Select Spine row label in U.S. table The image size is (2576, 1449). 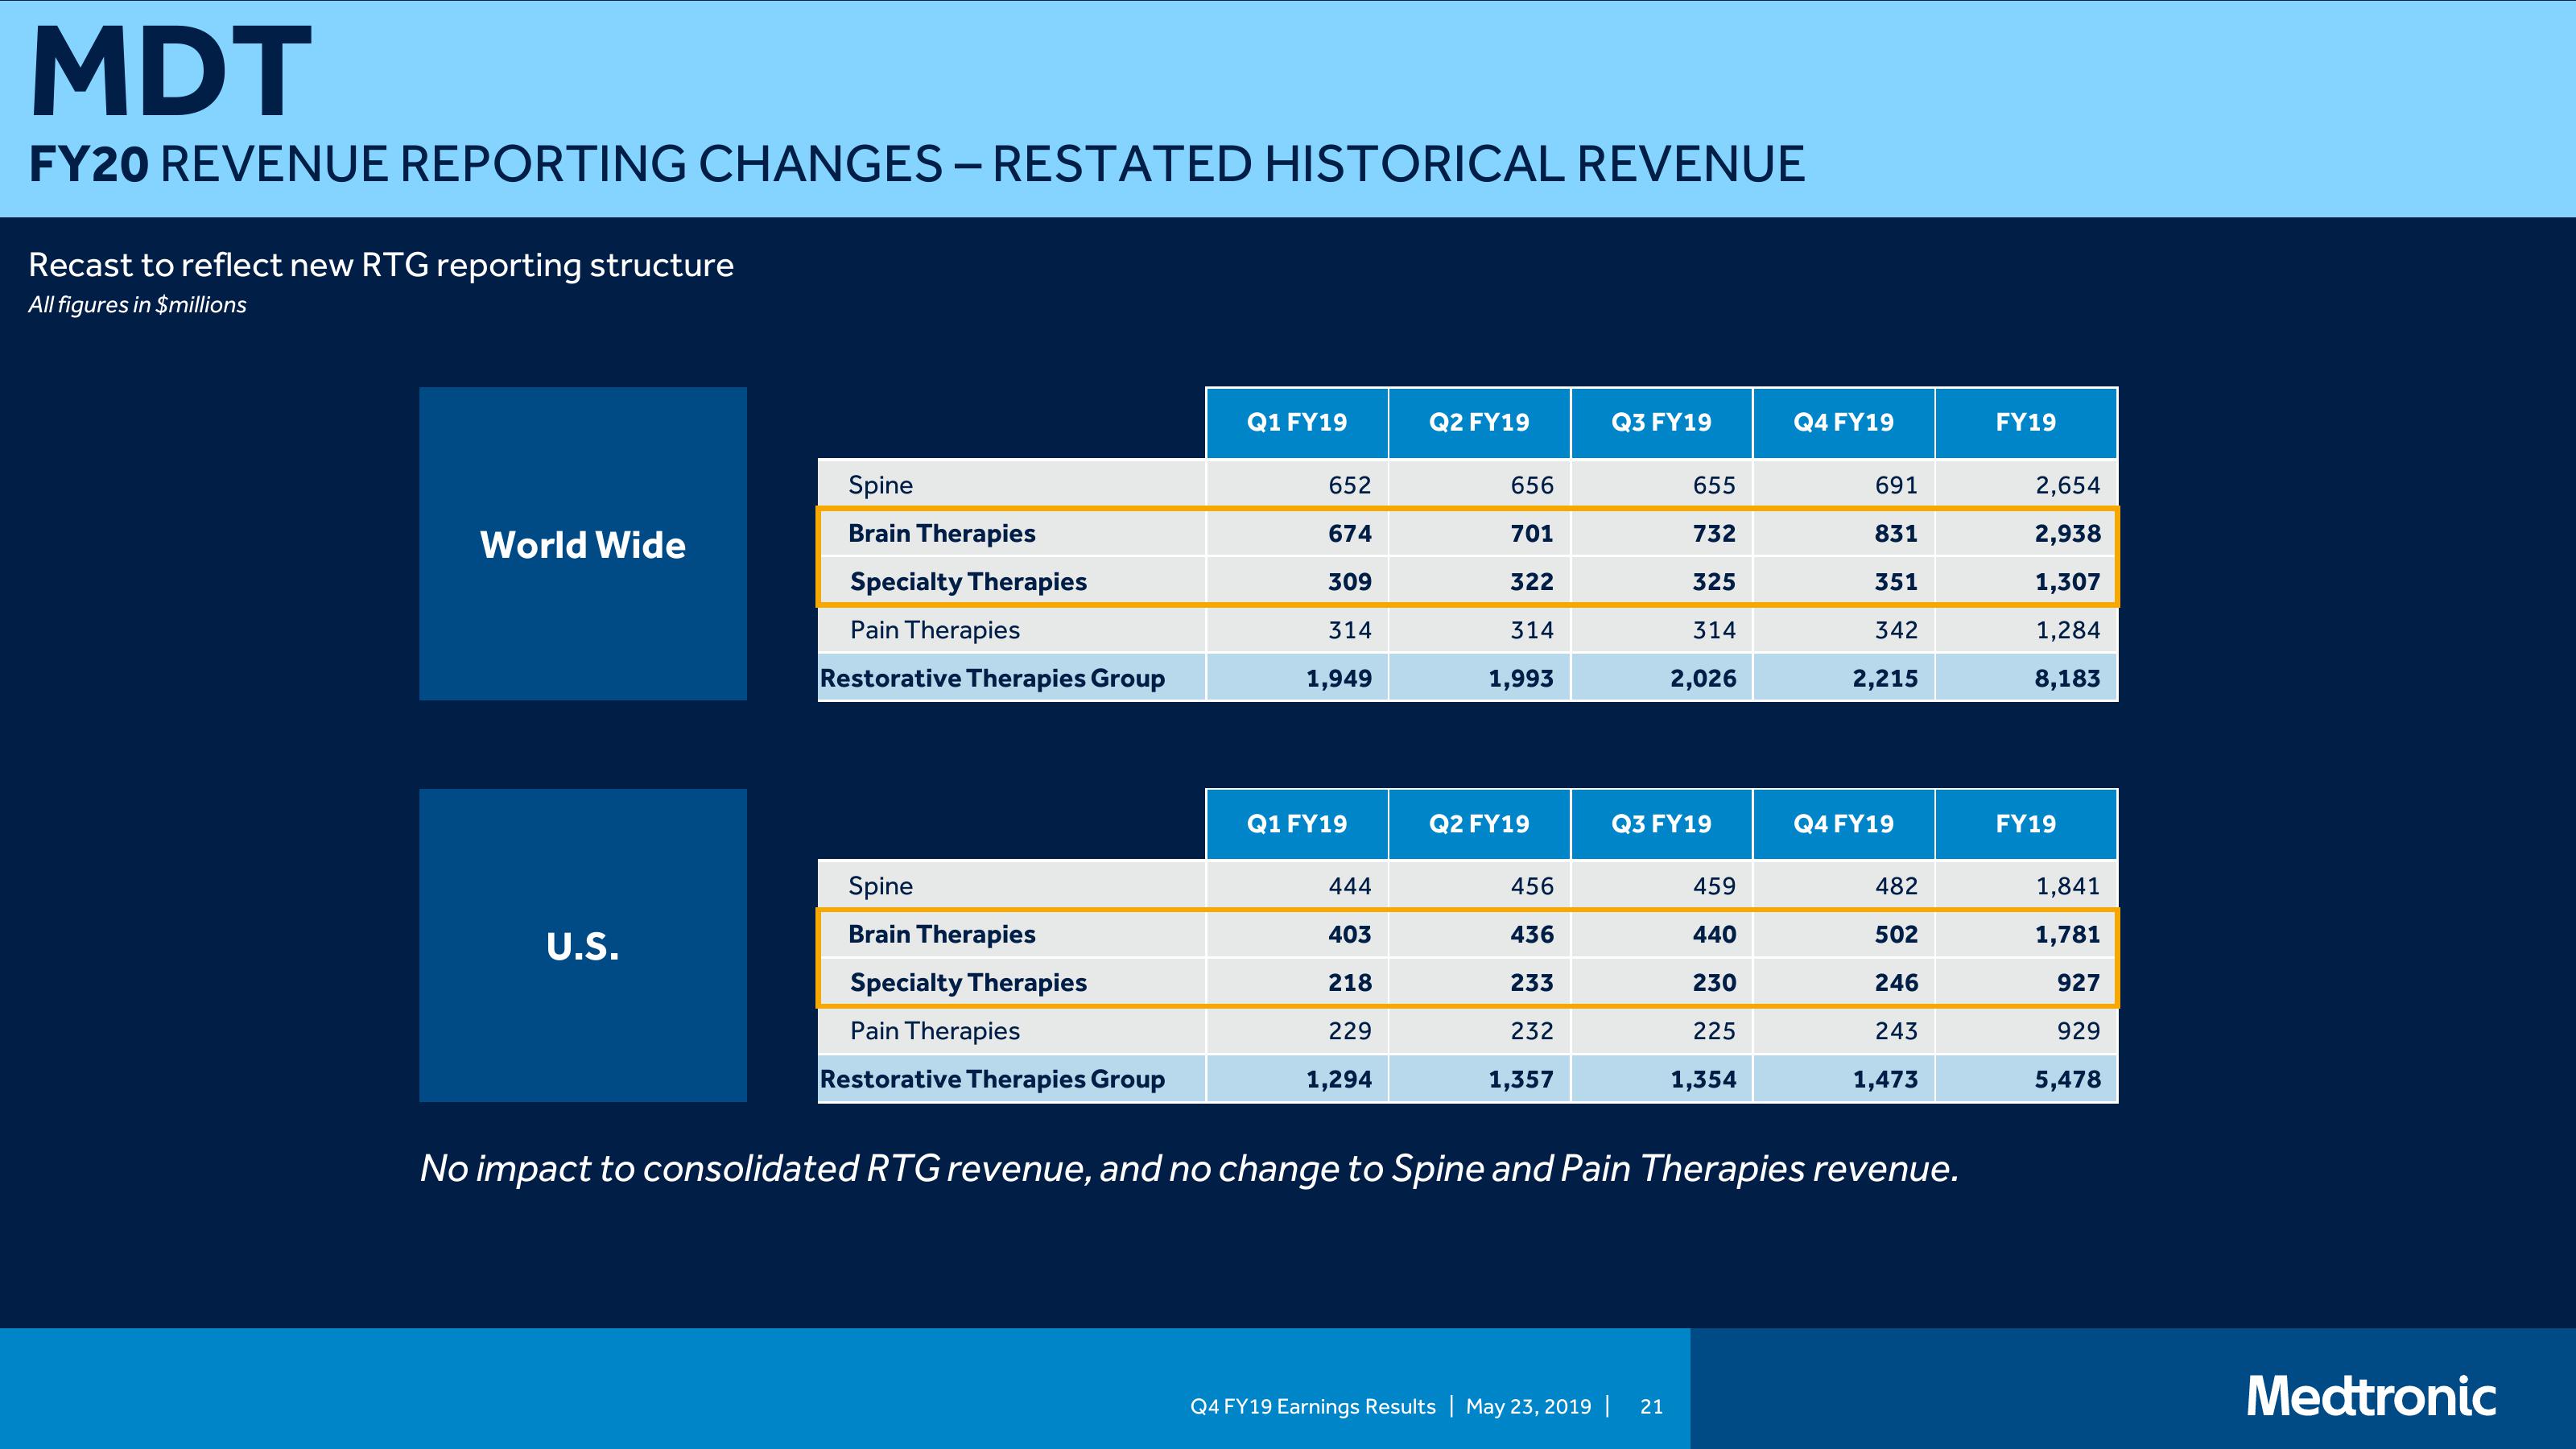(x=880, y=886)
